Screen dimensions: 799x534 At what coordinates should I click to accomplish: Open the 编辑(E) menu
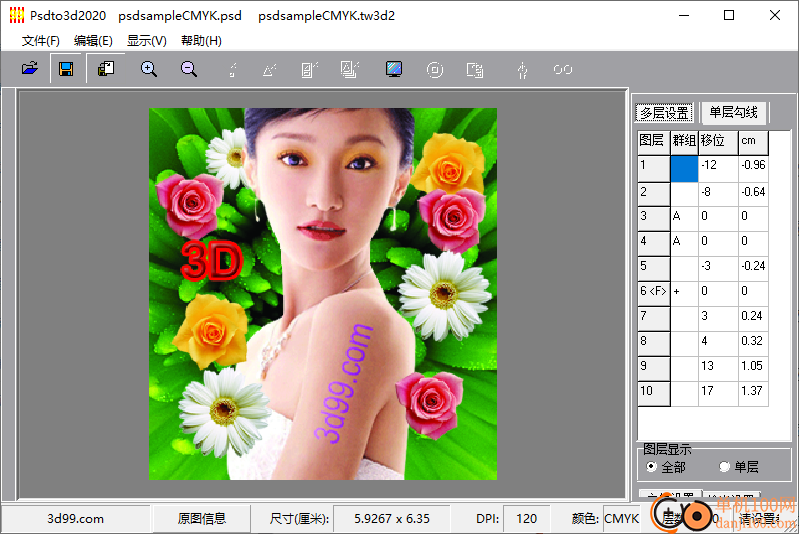tap(93, 41)
